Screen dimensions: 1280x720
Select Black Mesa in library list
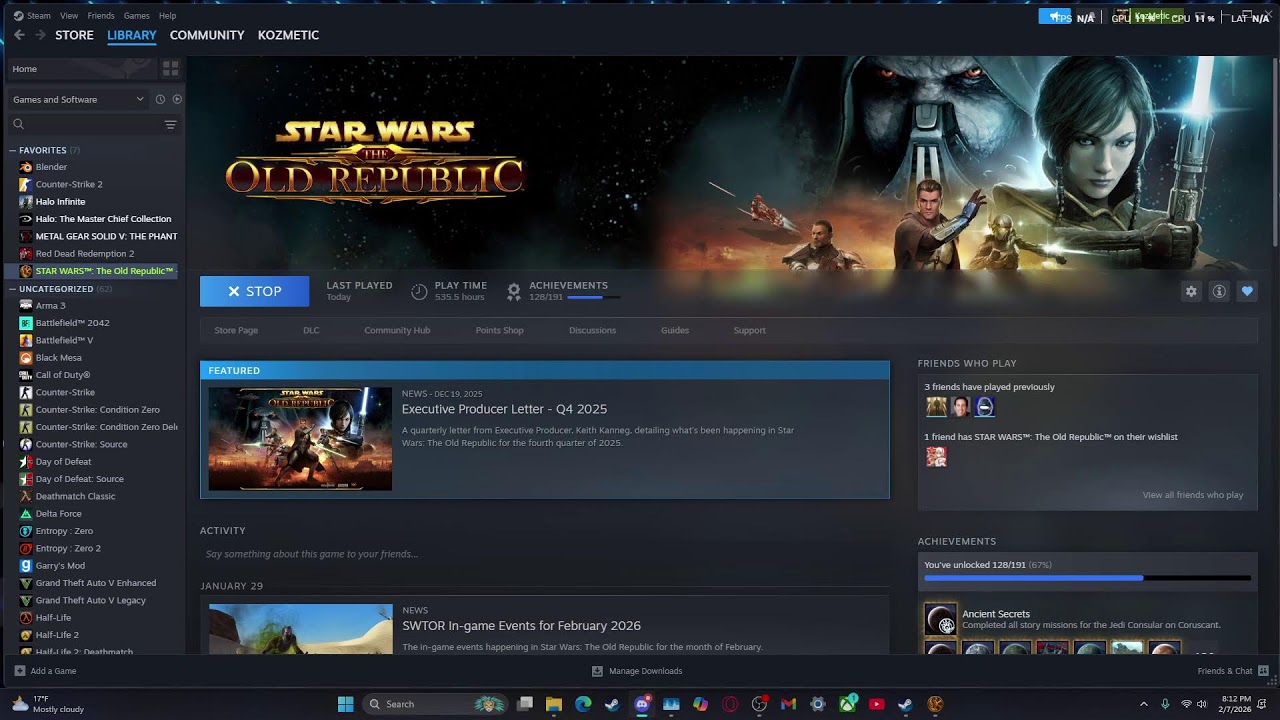click(x=58, y=357)
